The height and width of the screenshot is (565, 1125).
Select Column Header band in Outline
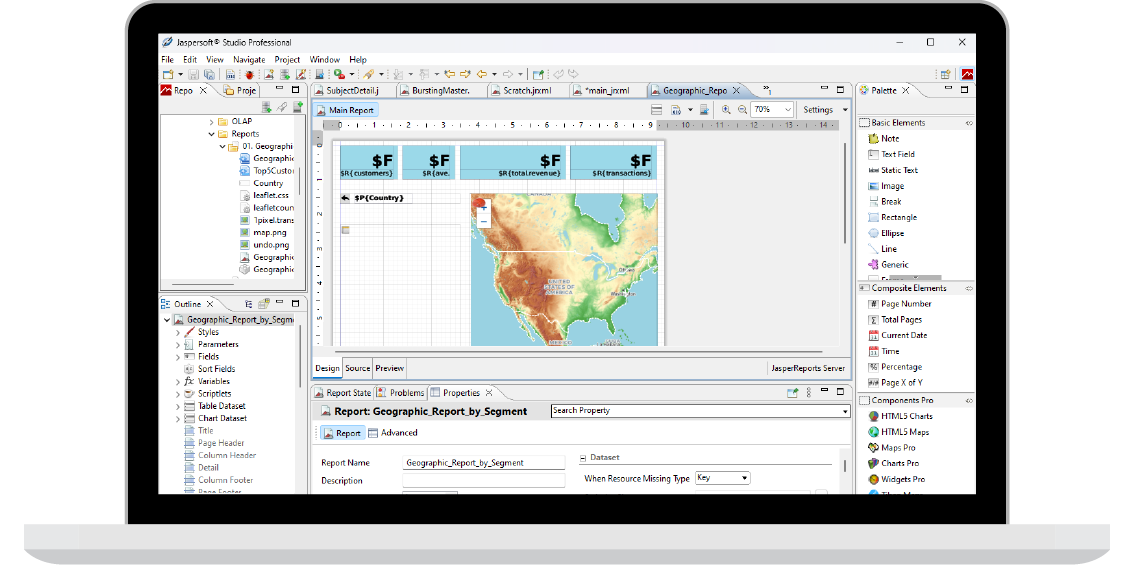(220, 455)
